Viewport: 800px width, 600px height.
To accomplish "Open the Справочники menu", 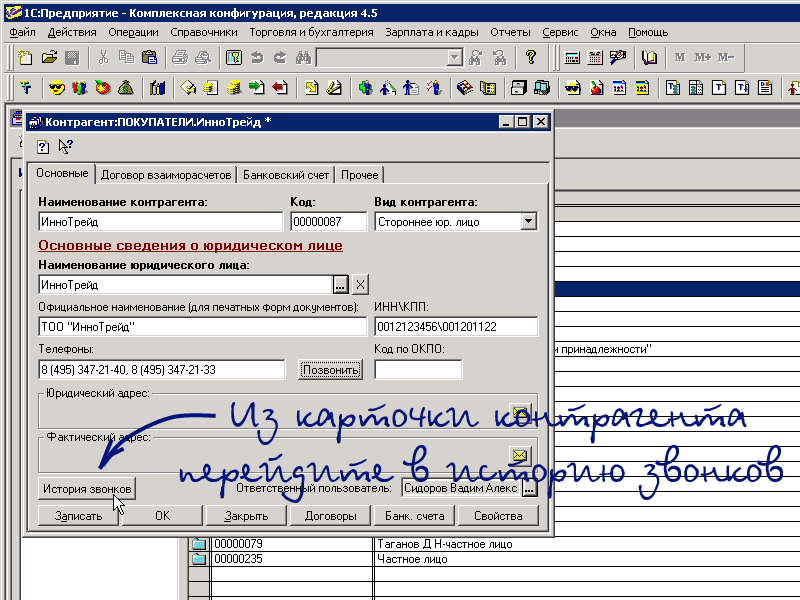I will click(x=204, y=32).
